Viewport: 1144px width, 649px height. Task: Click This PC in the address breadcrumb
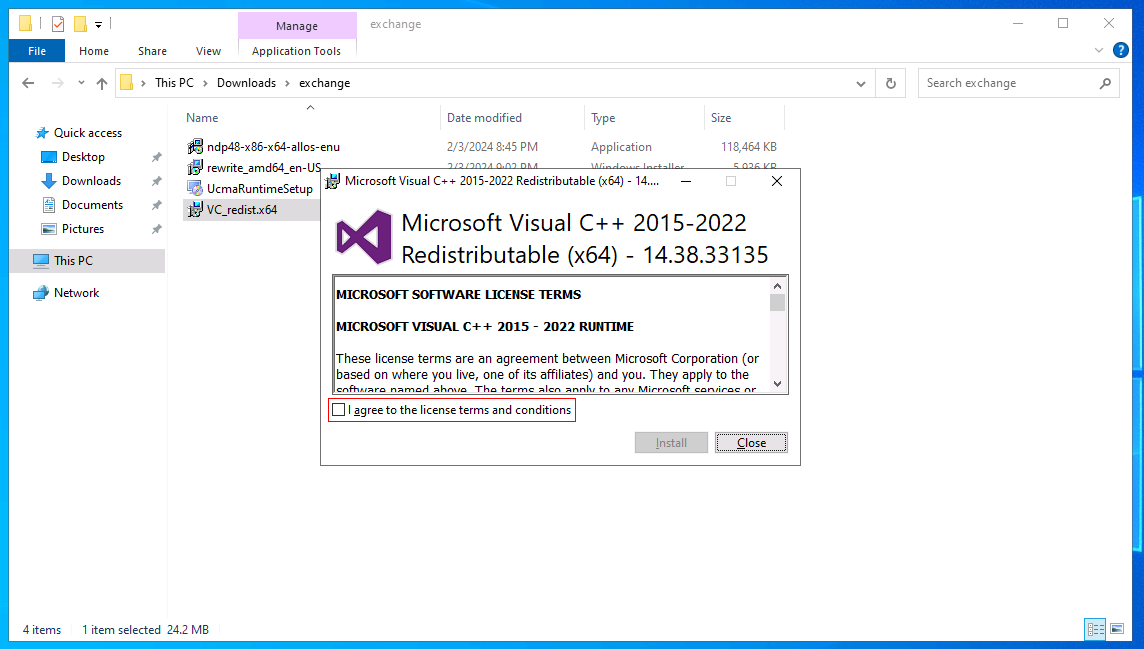pyautogui.click(x=174, y=83)
